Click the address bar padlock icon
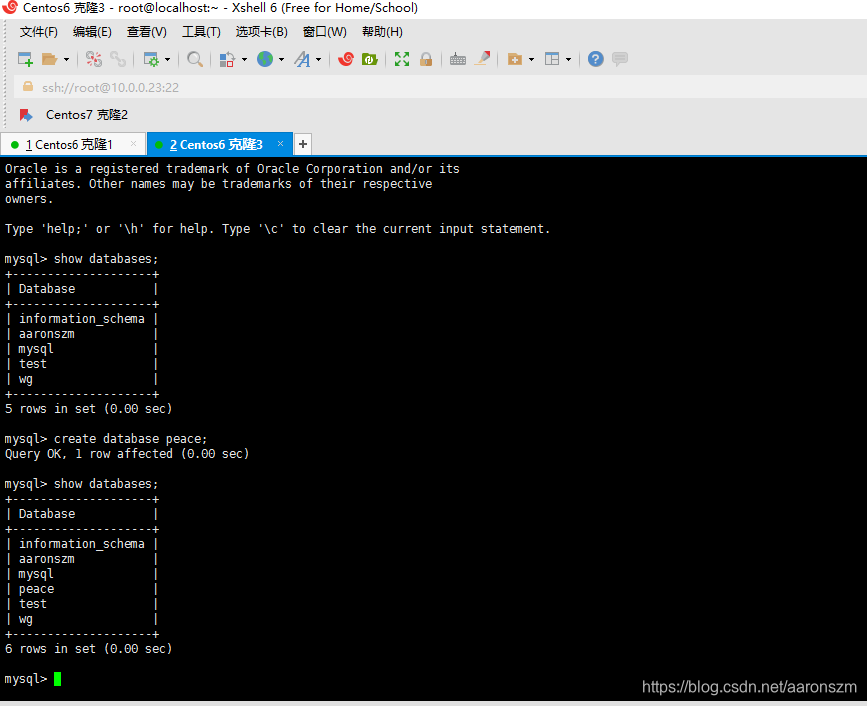This screenshot has height=706, width=867. (28, 87)
